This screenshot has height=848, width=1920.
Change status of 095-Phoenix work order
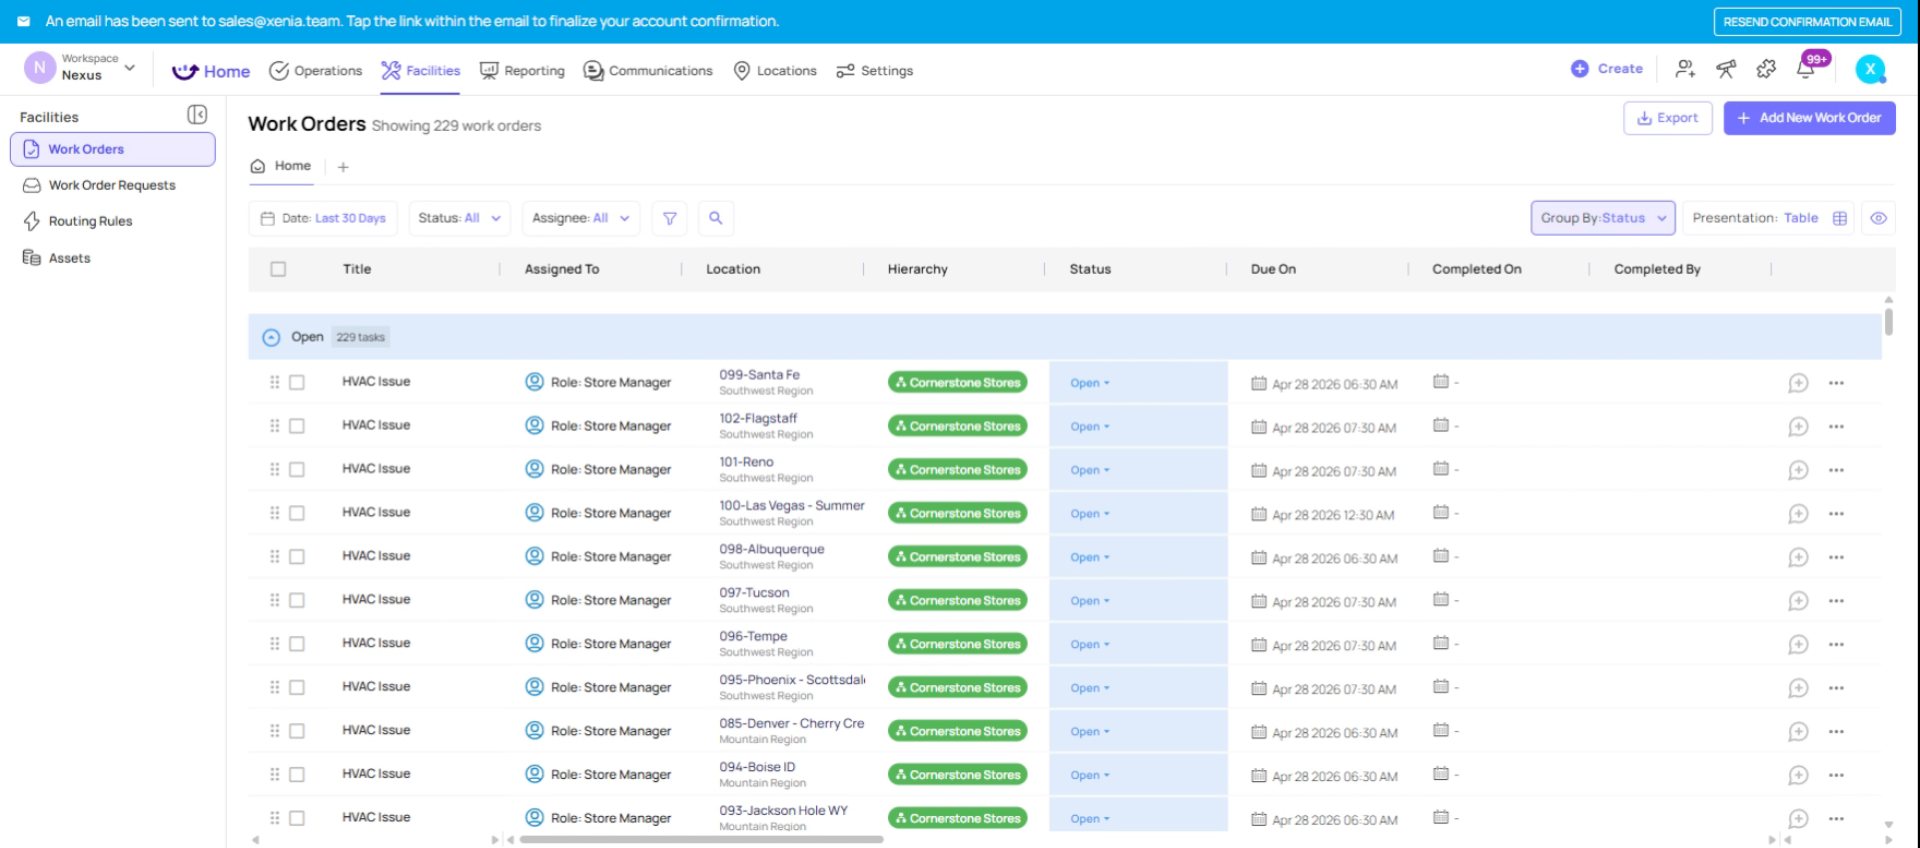(1089, 688)
